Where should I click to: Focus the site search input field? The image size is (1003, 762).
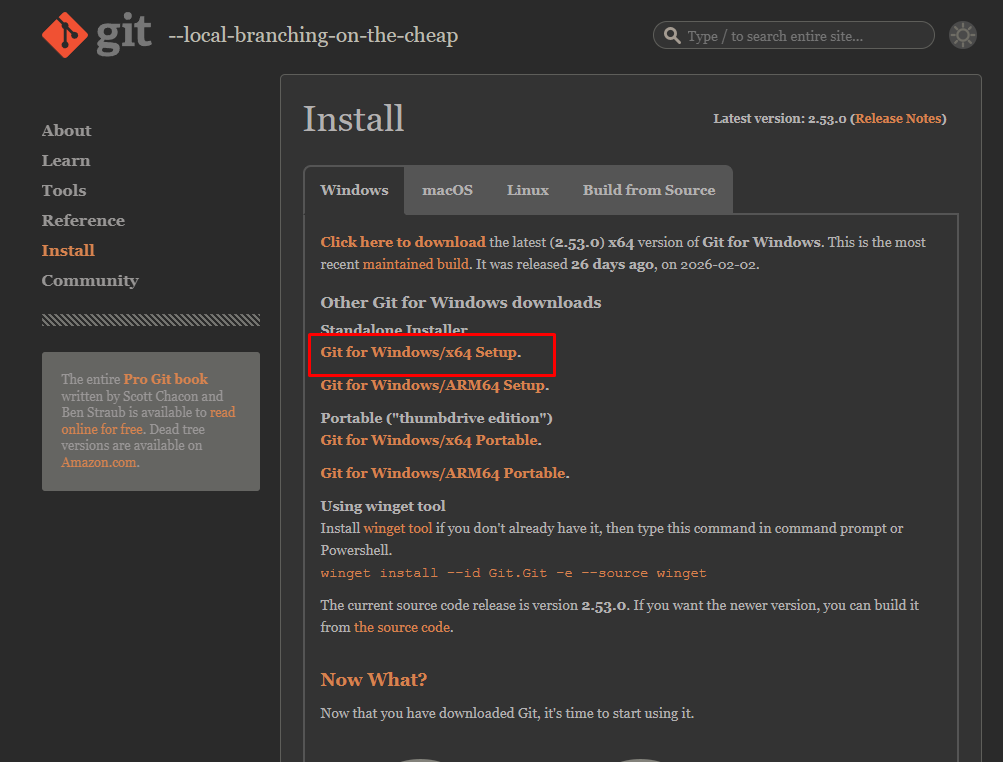[793, 35]
